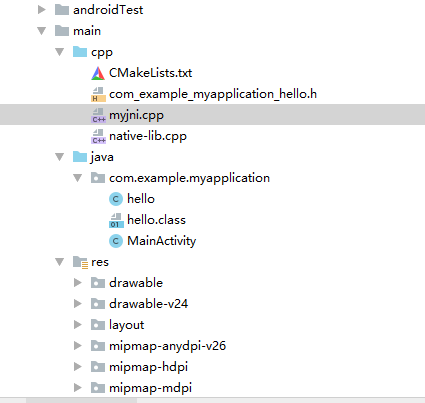Click the C++ file icon beside myjni.cpp
Screen dimensions: 425x403
[98, 115]
